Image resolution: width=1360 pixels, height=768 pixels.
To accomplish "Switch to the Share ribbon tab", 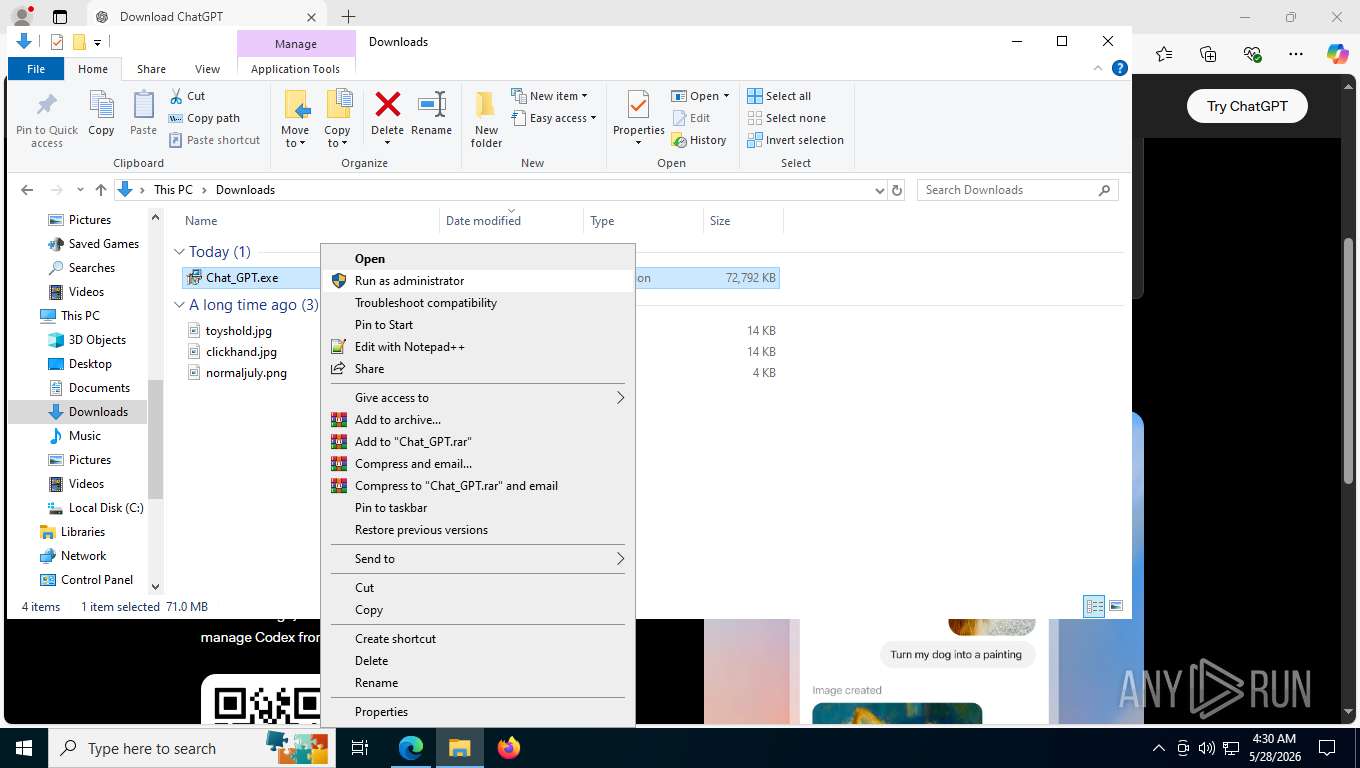I will click(x=152, y=69).
